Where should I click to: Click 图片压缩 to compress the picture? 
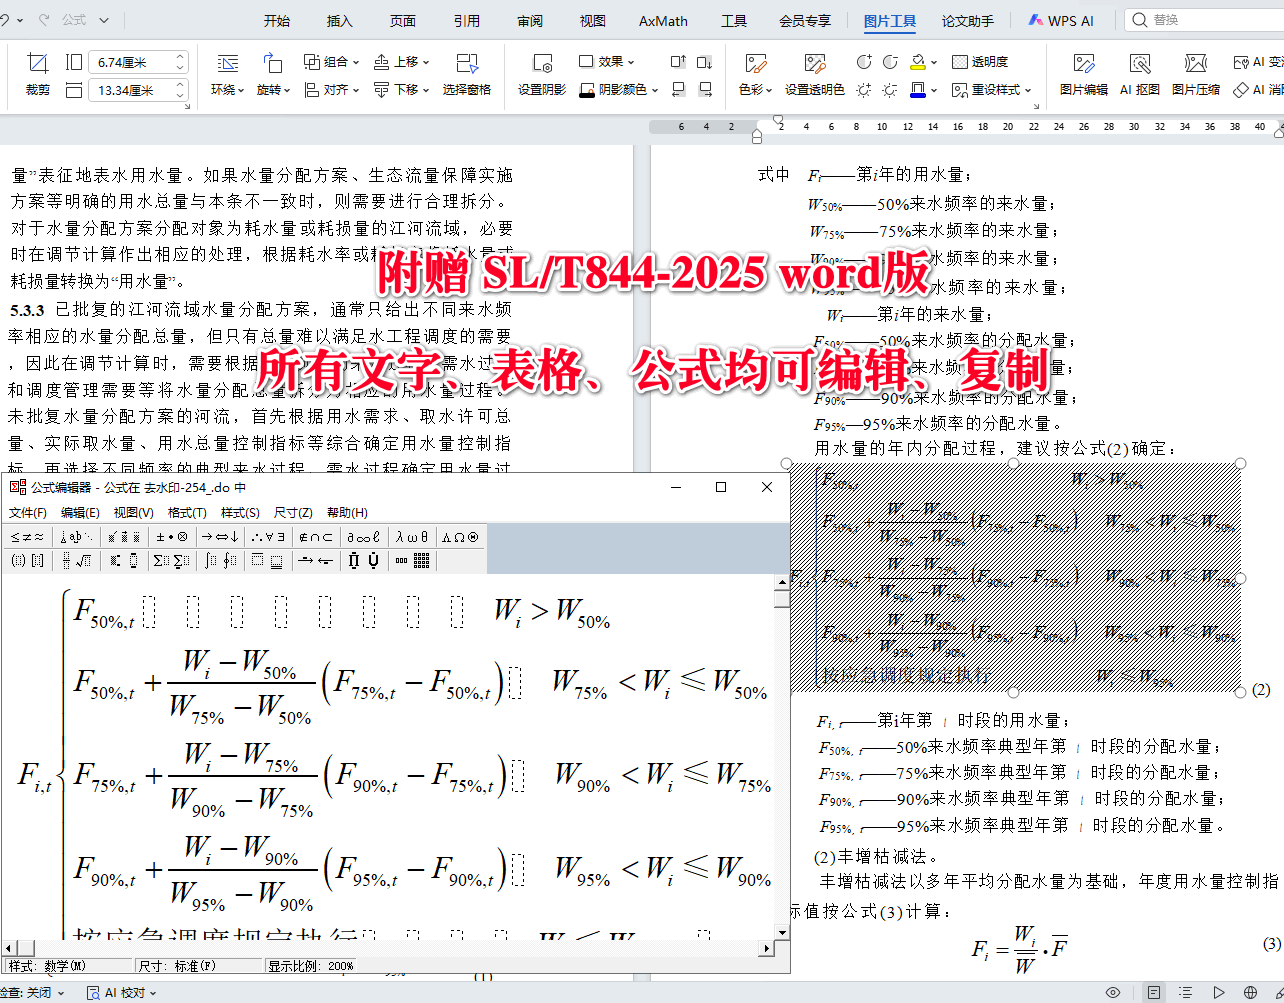1194,75
